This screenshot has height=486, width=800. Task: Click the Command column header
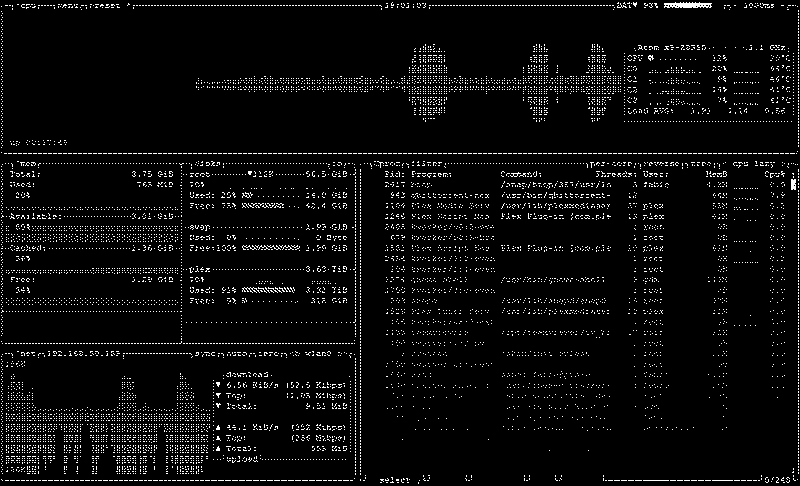pos(520,174)
